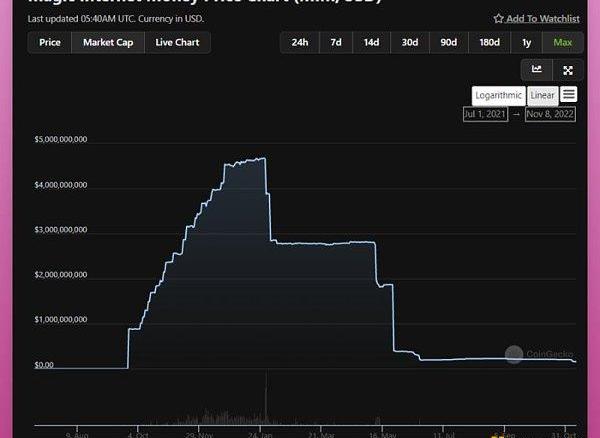Expand chart to fullscreen icon
This screenshot has width=600, height=438.
[x=568, y=70]
